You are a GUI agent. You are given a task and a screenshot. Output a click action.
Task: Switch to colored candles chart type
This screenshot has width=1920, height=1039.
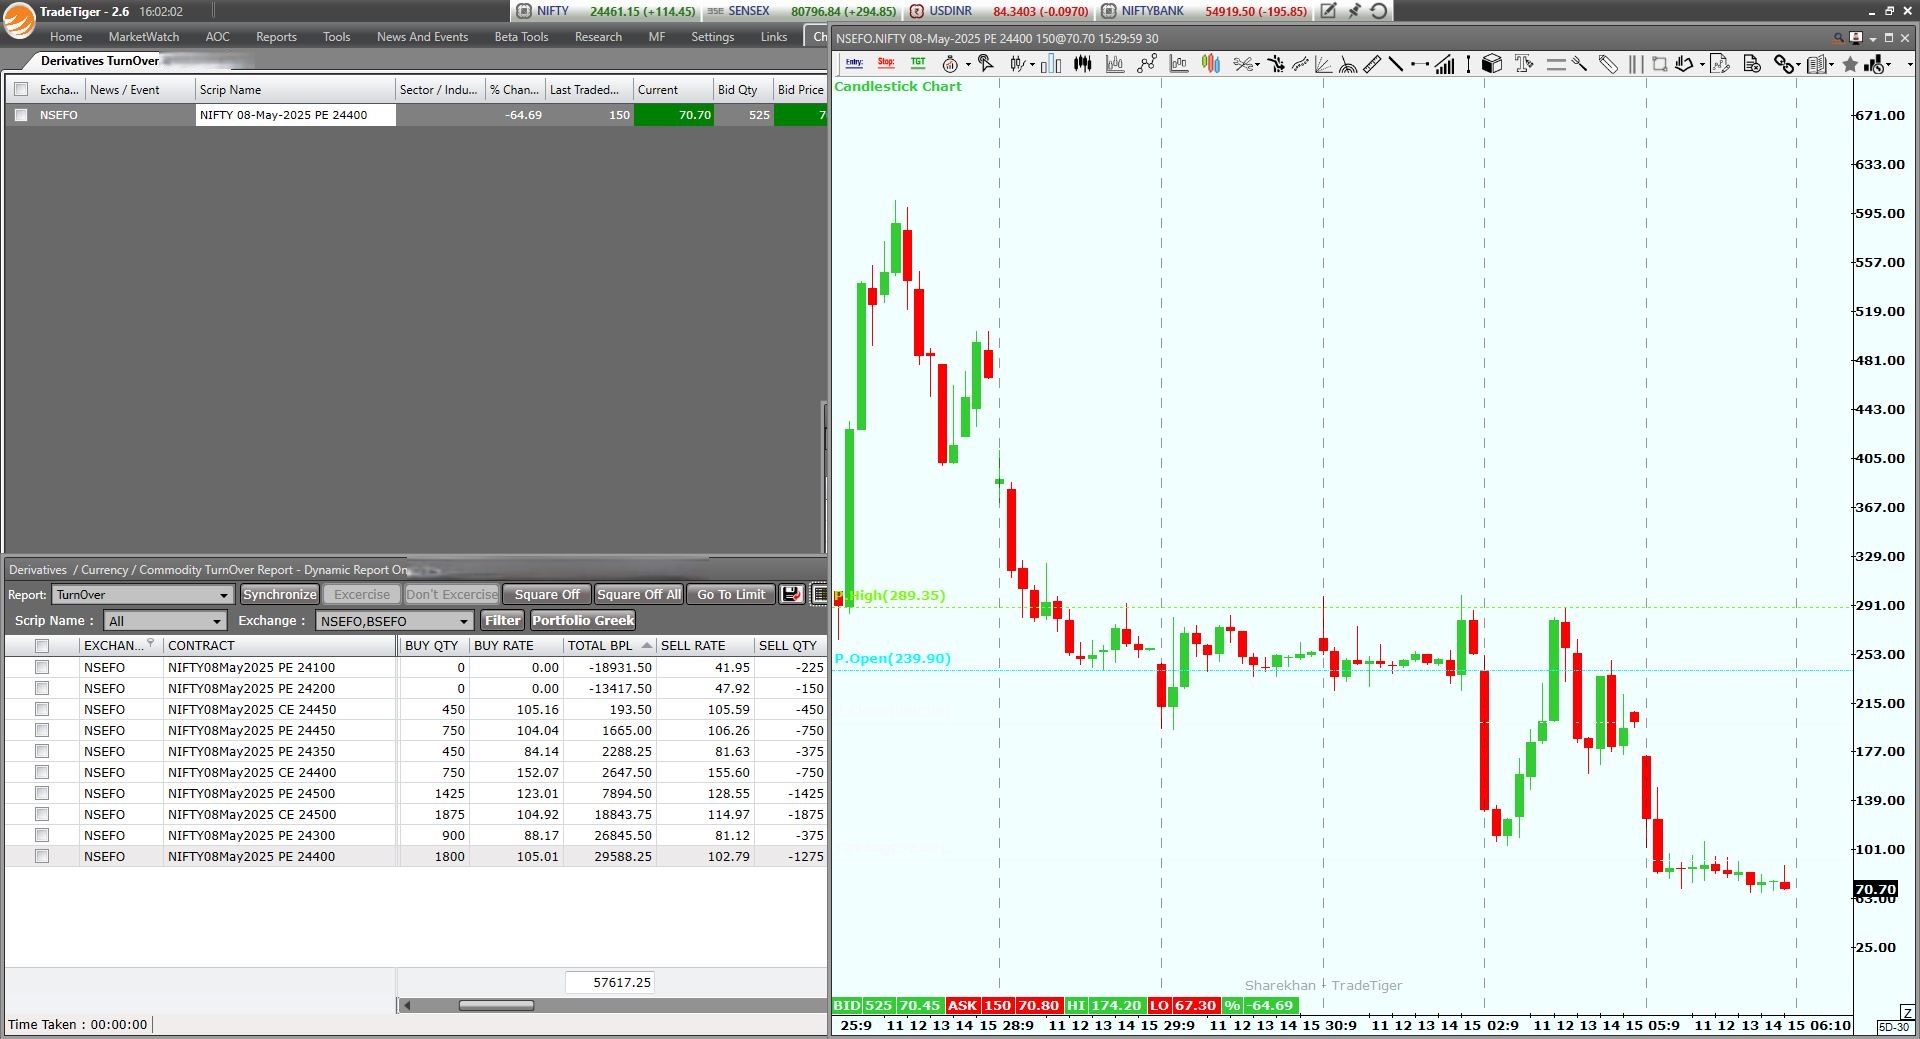pos(1210,64)
